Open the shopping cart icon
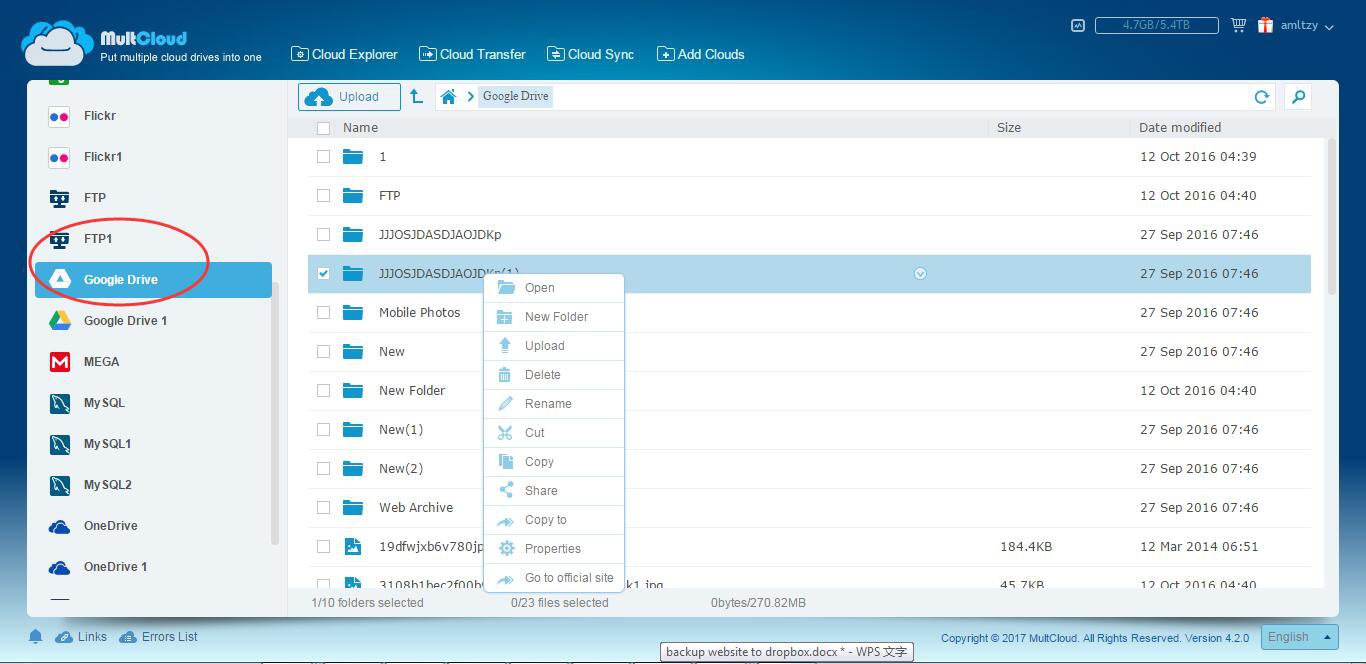The height and width of the screenshot is (664, 1366). pyautogui.click(x=1238, y=26)
